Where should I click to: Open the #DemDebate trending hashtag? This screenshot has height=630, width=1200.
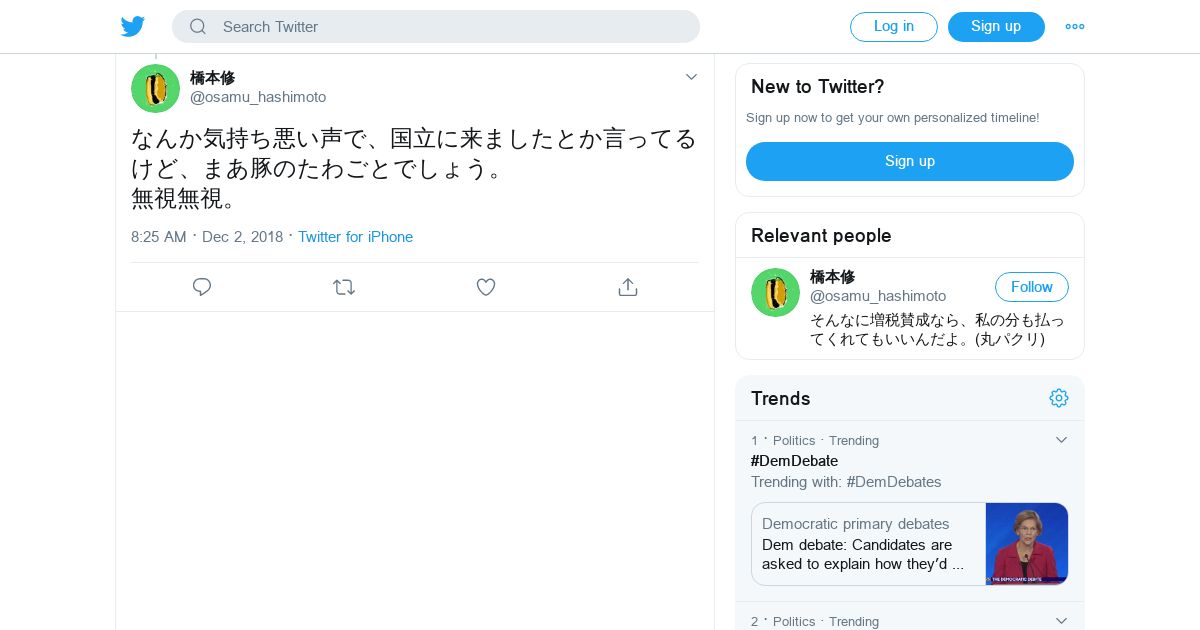794,461
